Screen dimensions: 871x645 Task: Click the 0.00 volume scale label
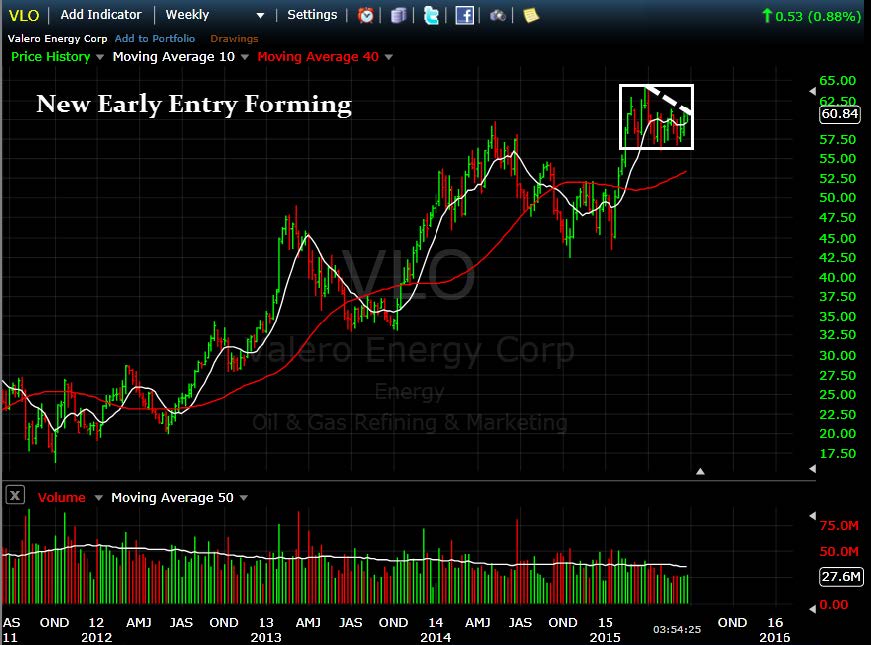pos(834,605)
